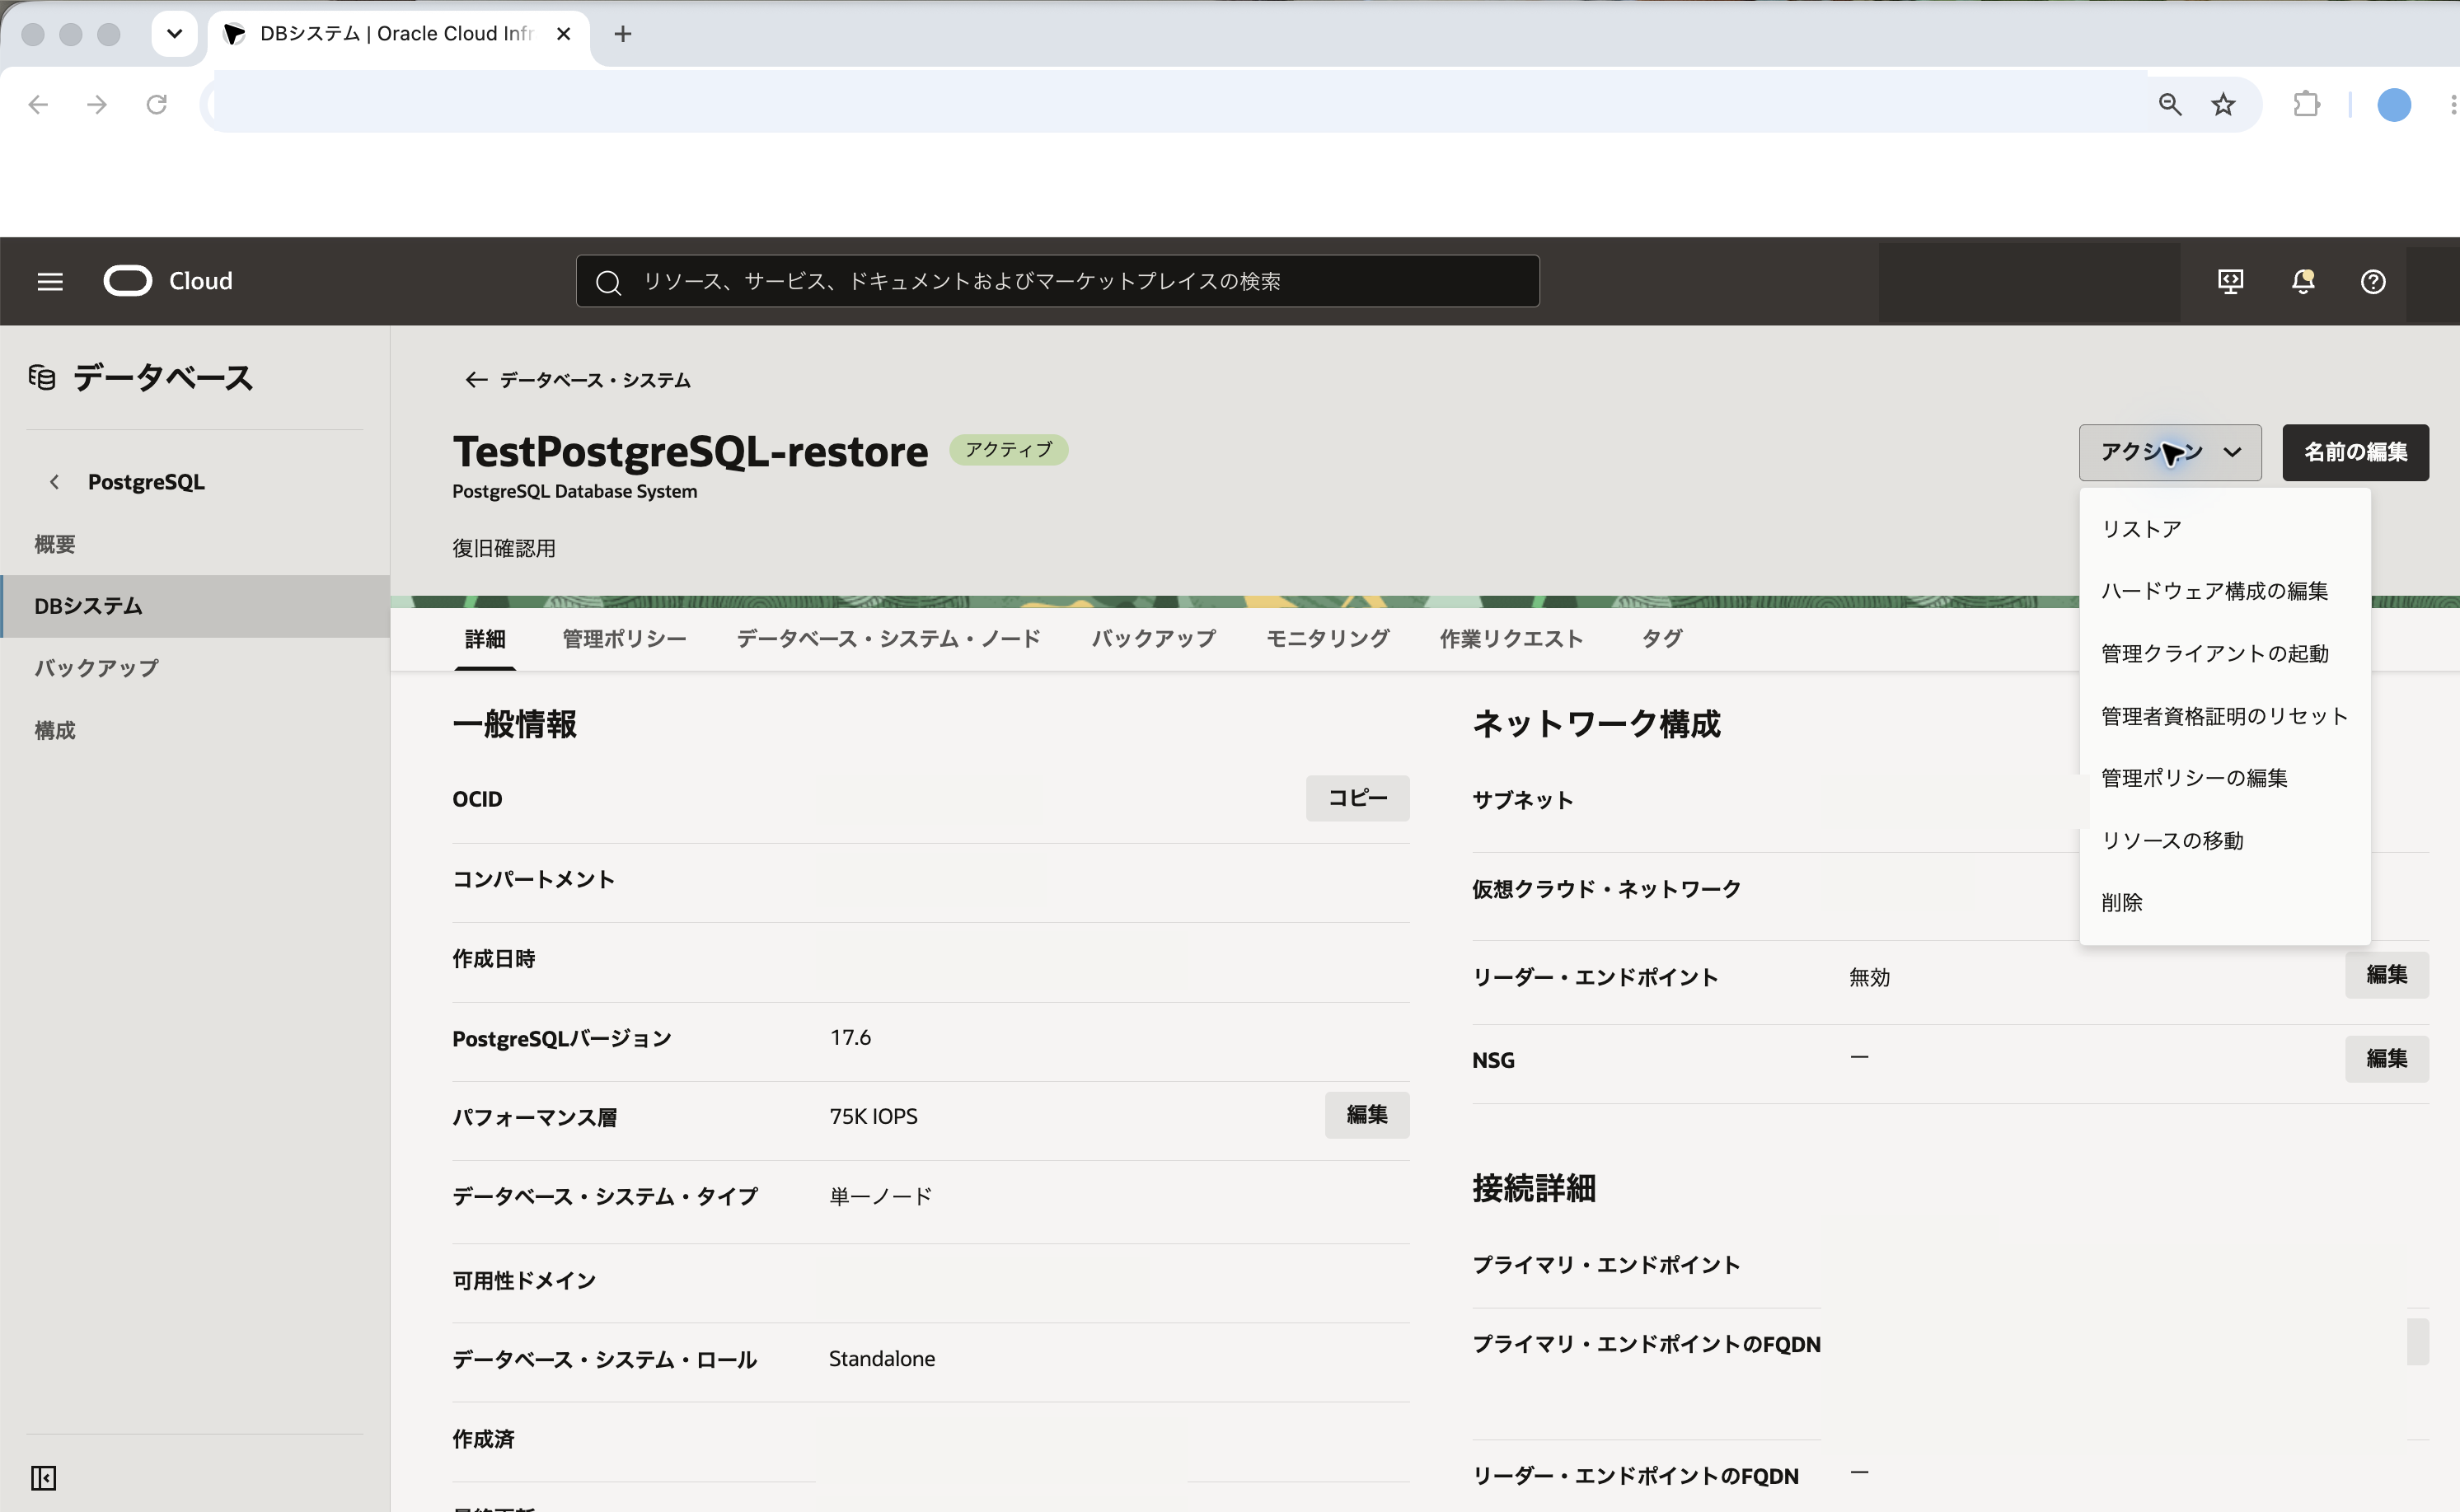The height and width of the screenshot is (1512, 2460).
Task: Open the Cloud Shell developer tools icon
Action: click(x=2230, y=282)
